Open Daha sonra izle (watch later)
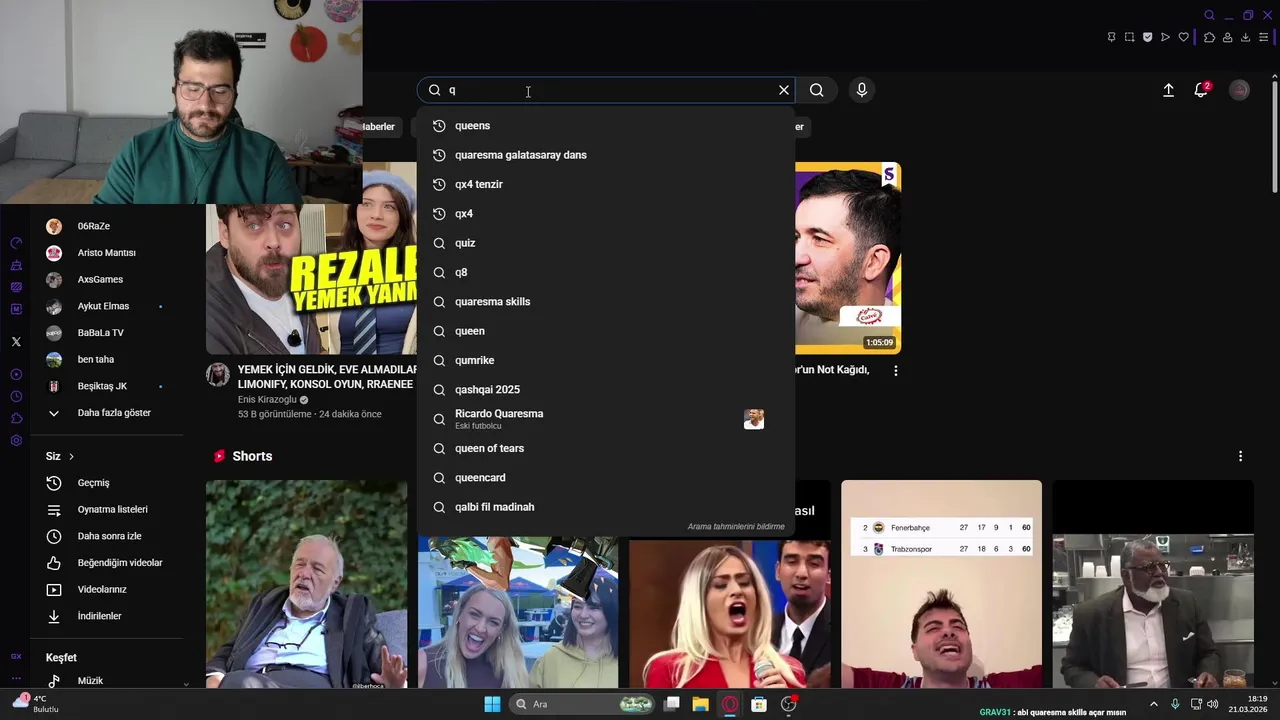This screenshot has width=1280, height=720. click(x=109, y=536)
